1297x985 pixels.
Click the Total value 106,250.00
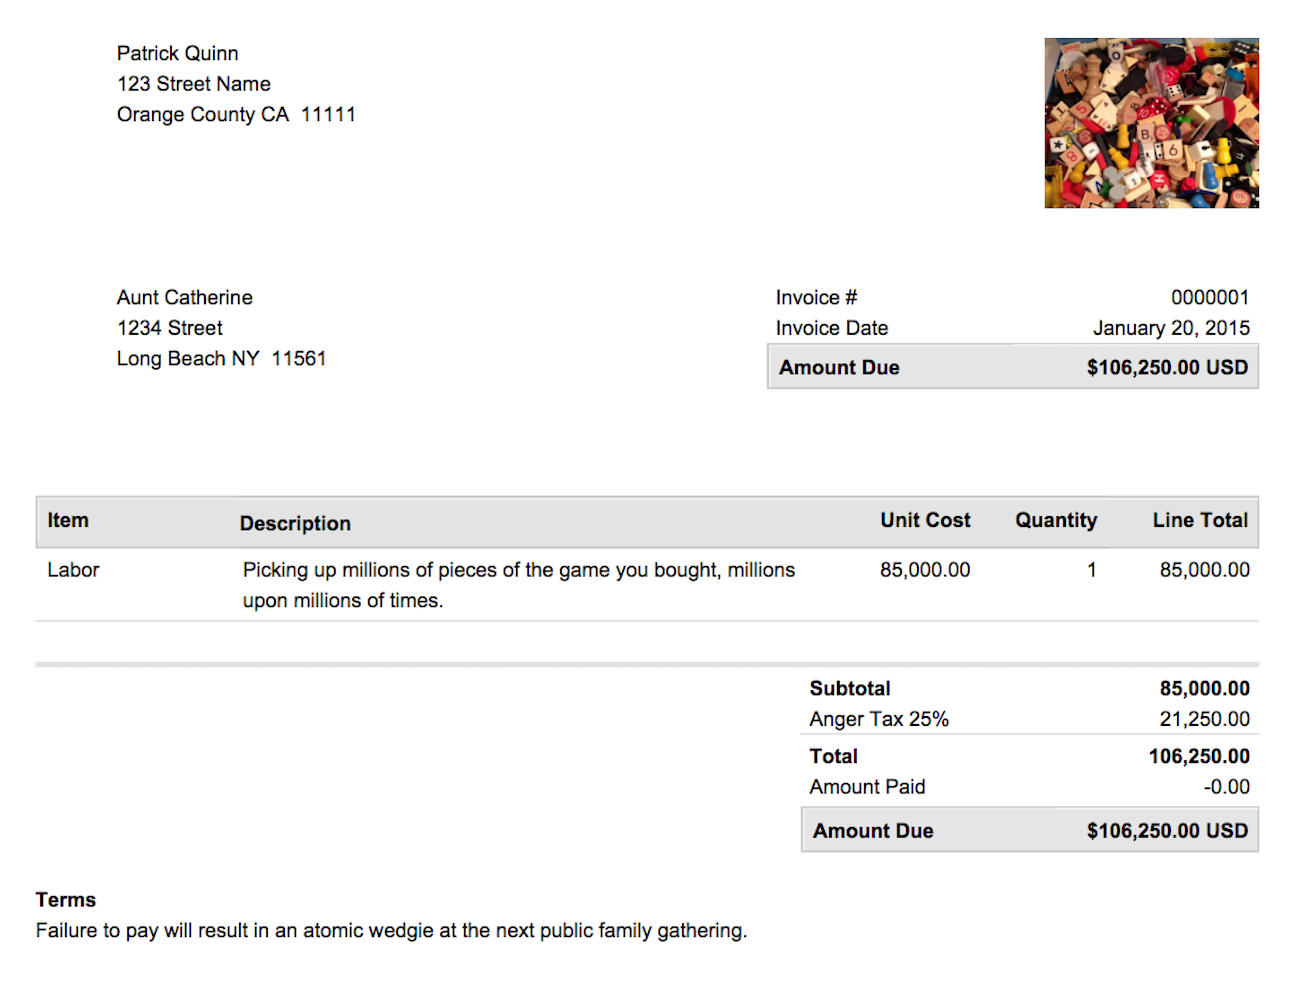click(x=1199, y=756)
